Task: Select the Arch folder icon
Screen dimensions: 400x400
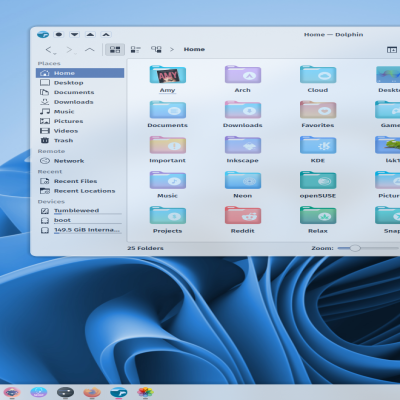Action: point(243,75)
